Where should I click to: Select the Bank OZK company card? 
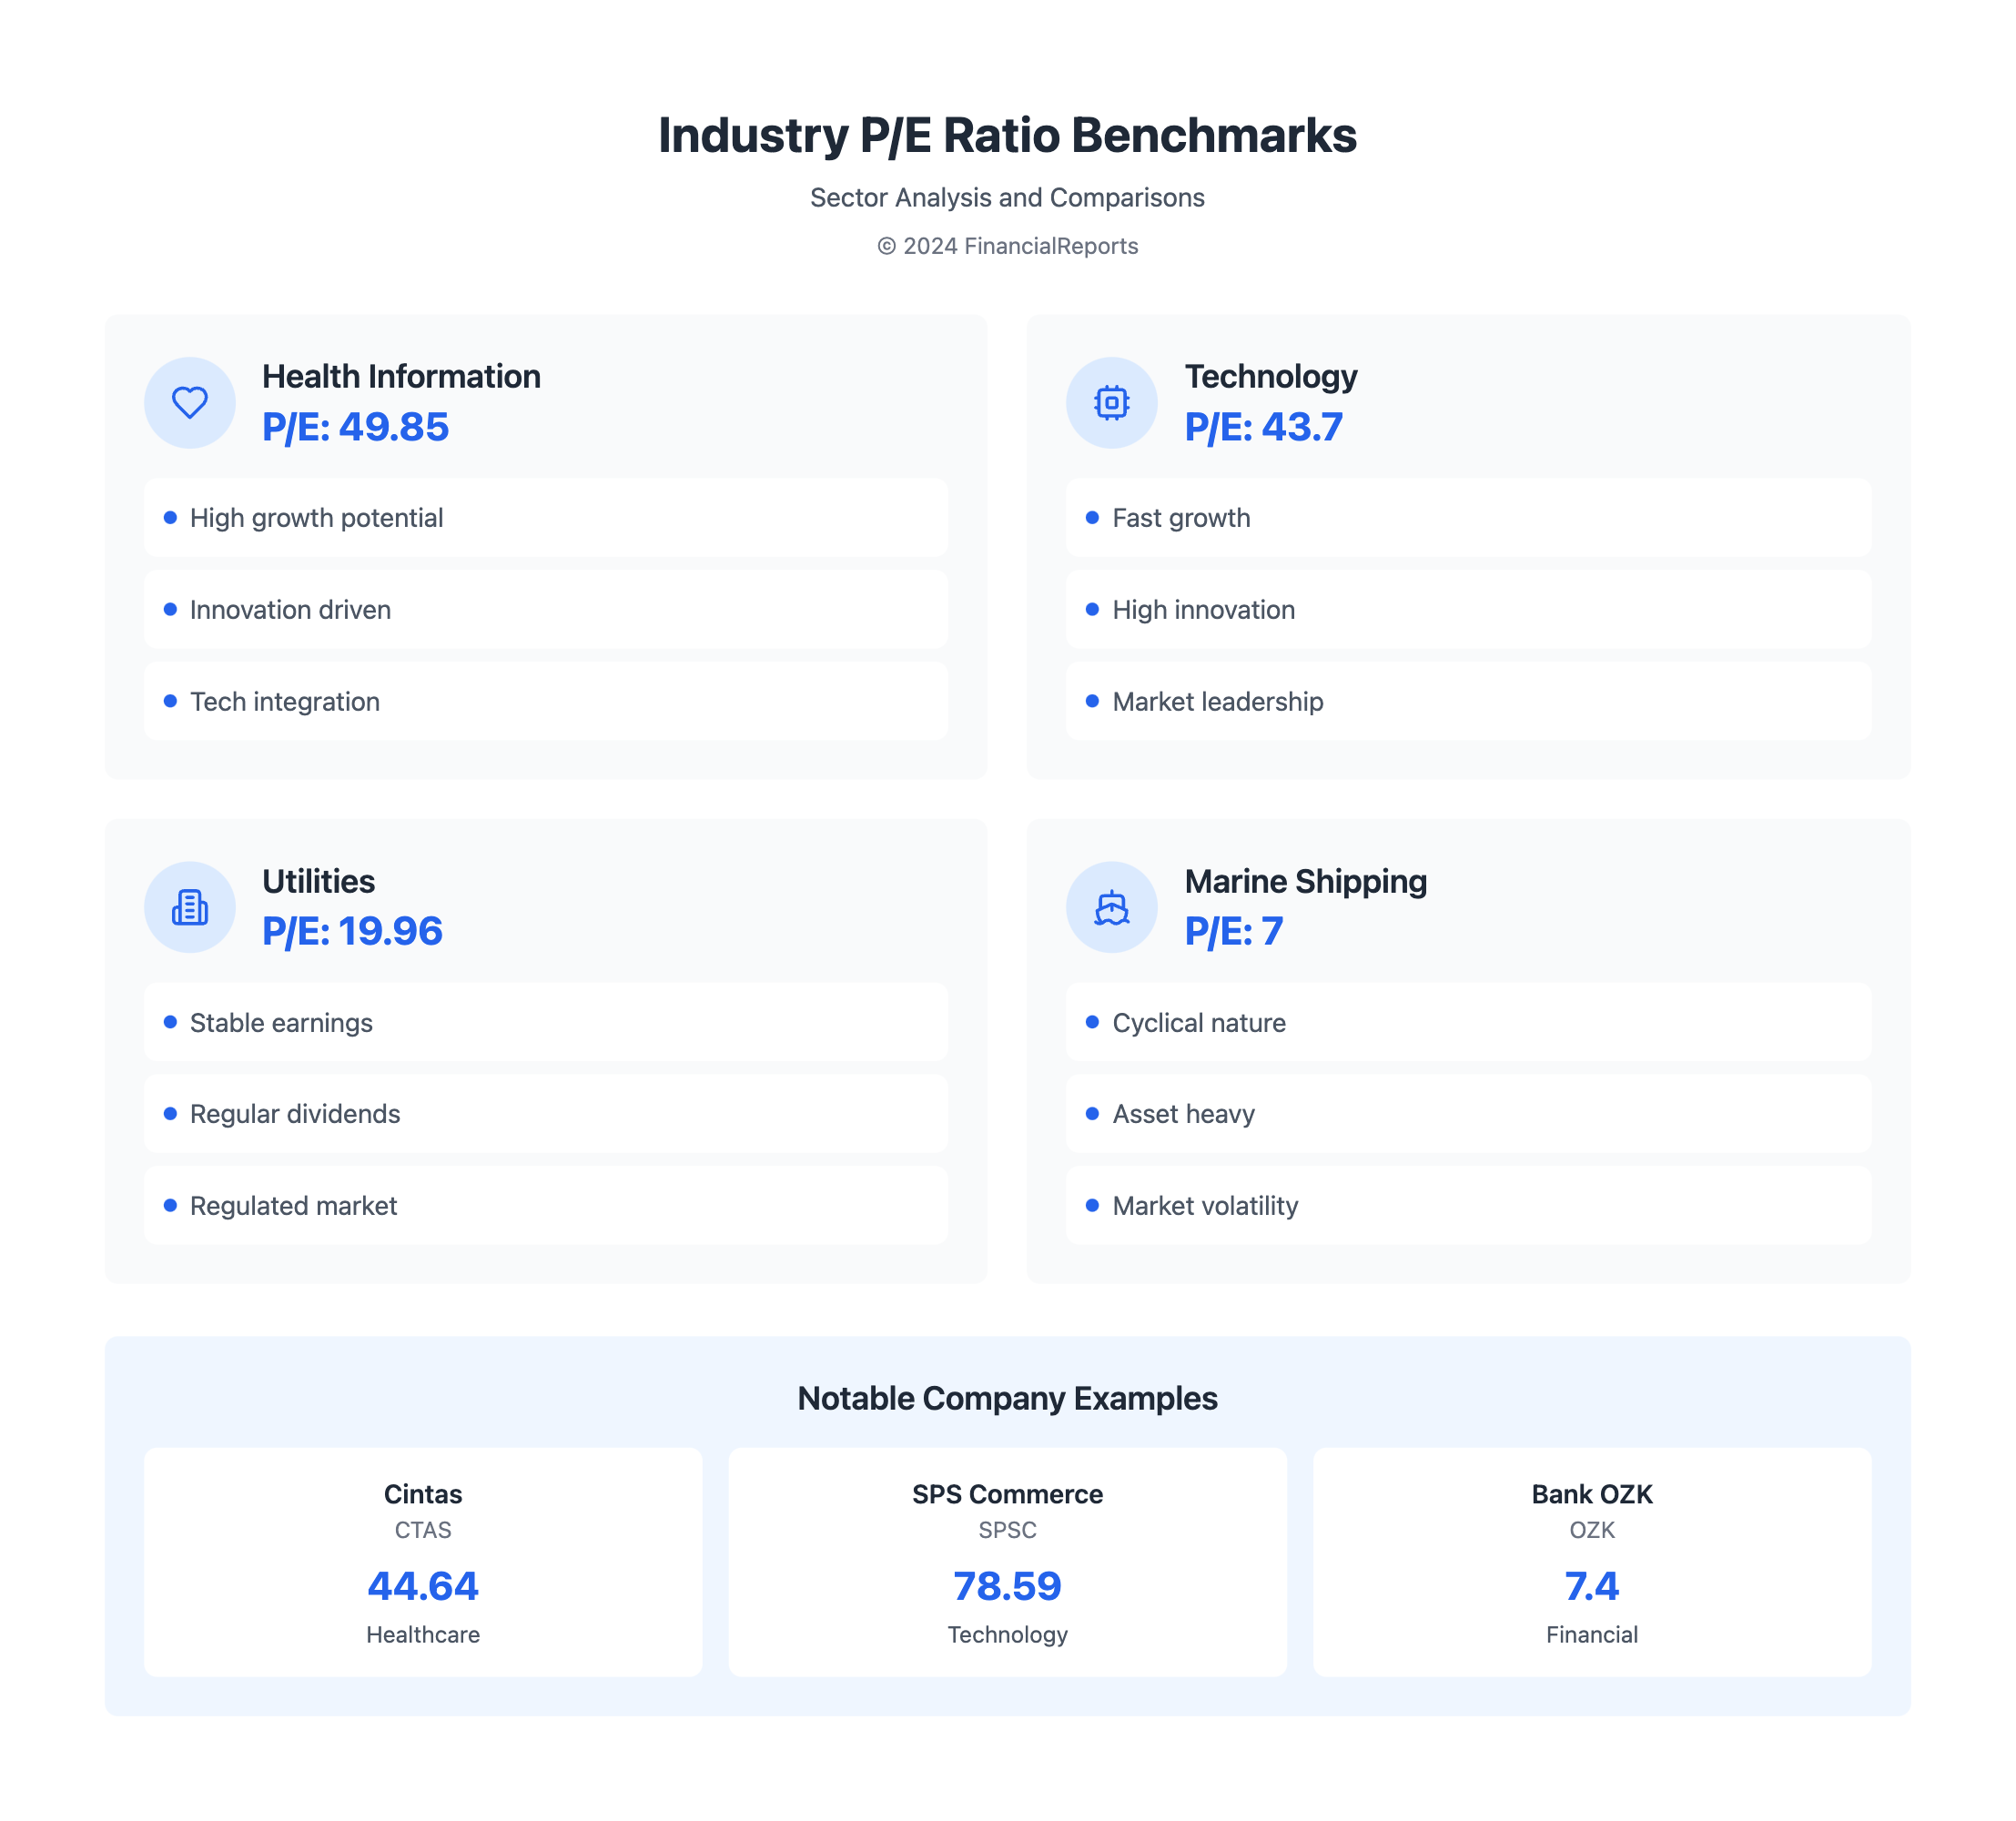tap(1591, 1561)
